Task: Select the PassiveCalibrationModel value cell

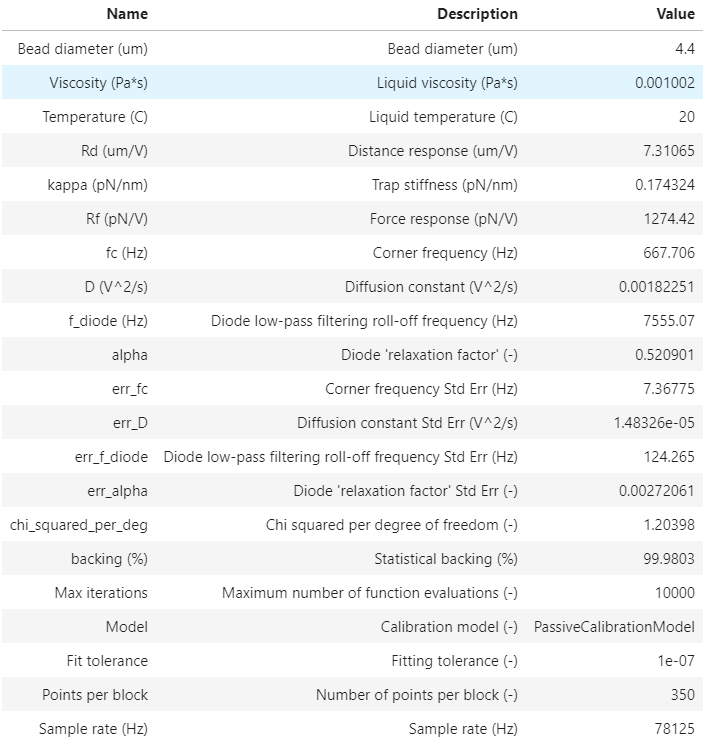Action: tap(614, 627)
